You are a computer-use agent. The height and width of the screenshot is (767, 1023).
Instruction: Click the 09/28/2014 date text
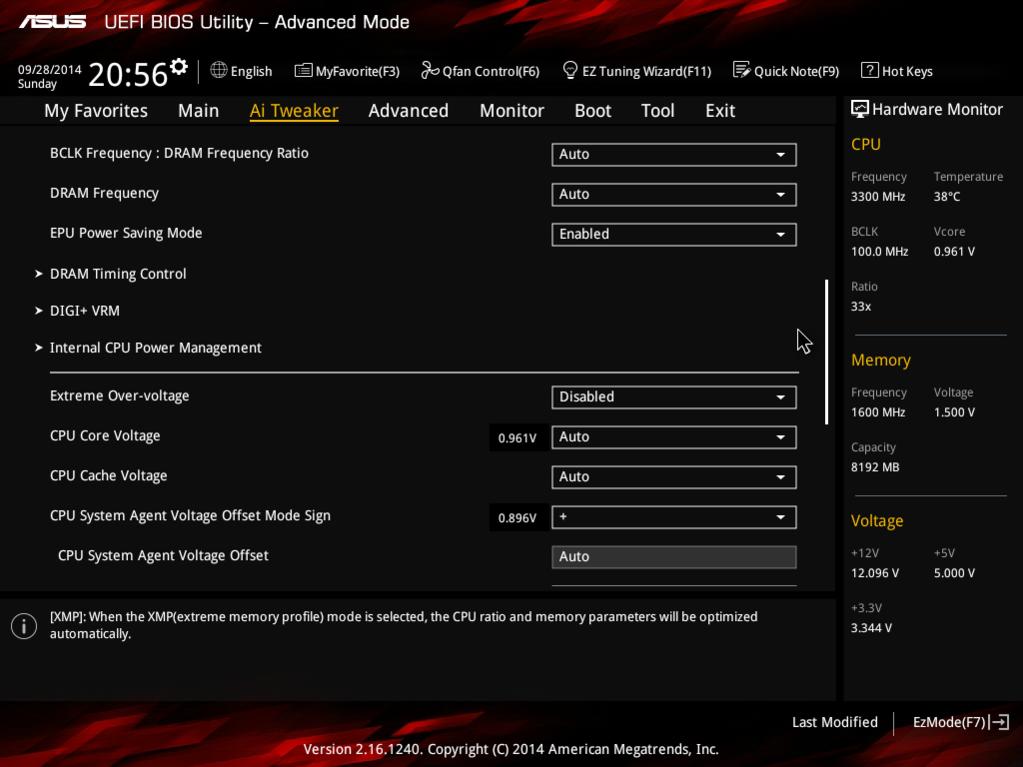click(x=49, y=69)
